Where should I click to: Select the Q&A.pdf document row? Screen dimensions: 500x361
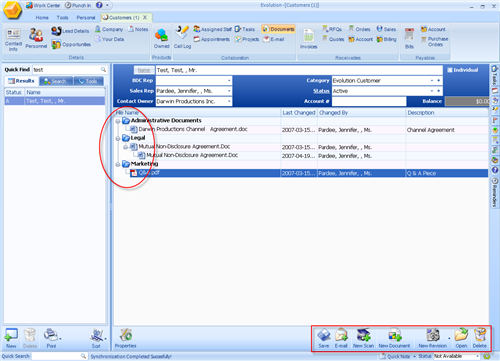tap(301, 173)
